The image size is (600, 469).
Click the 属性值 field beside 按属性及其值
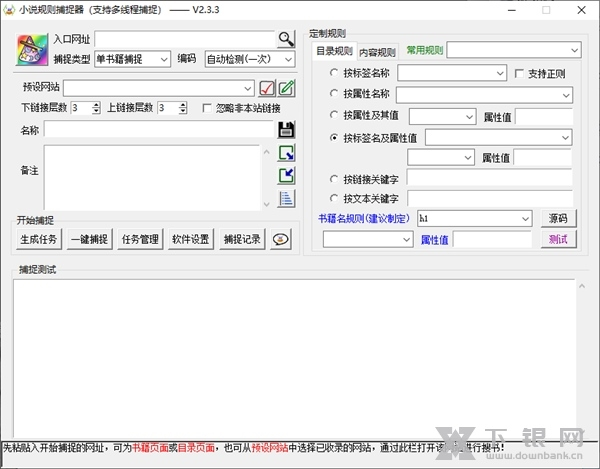[544, 116]
